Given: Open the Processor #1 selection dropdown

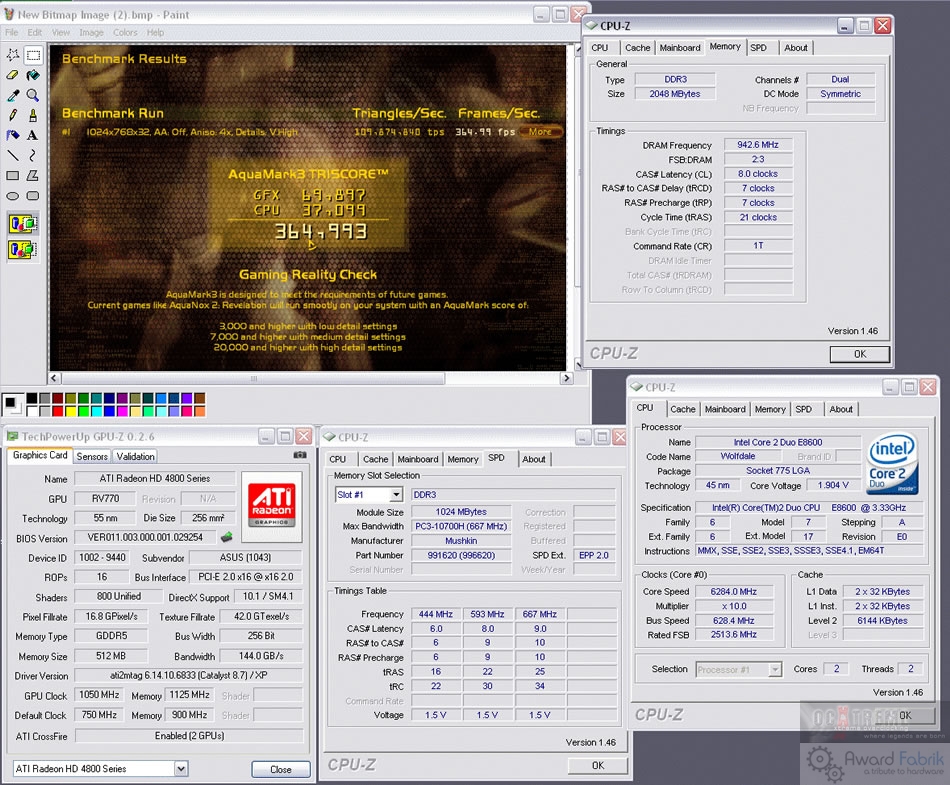Looking at the screenshot, I should (774, 669).
